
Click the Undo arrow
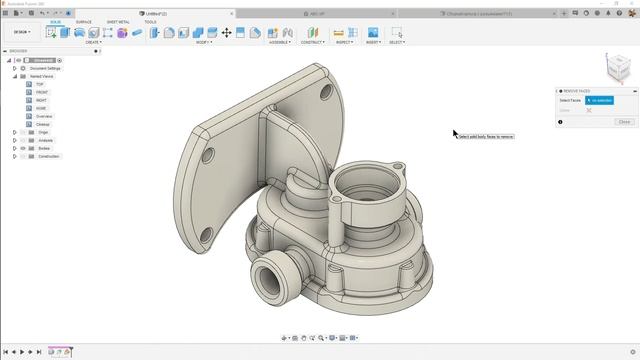42,13
